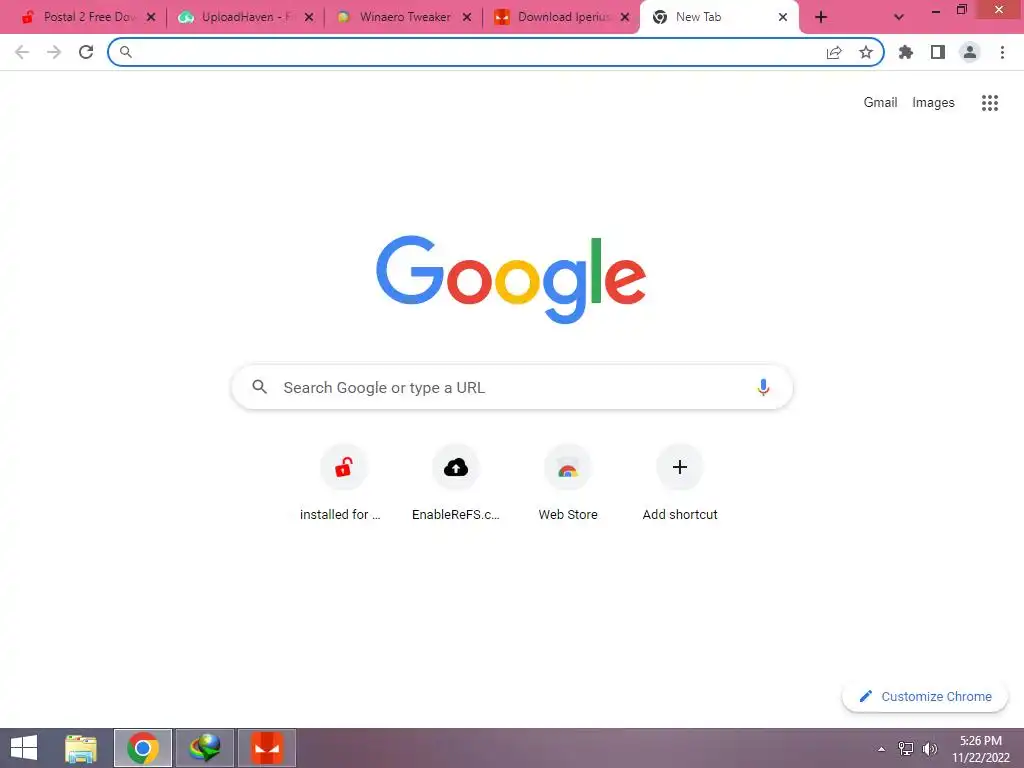Click the share this page icon

click(834, 52)
